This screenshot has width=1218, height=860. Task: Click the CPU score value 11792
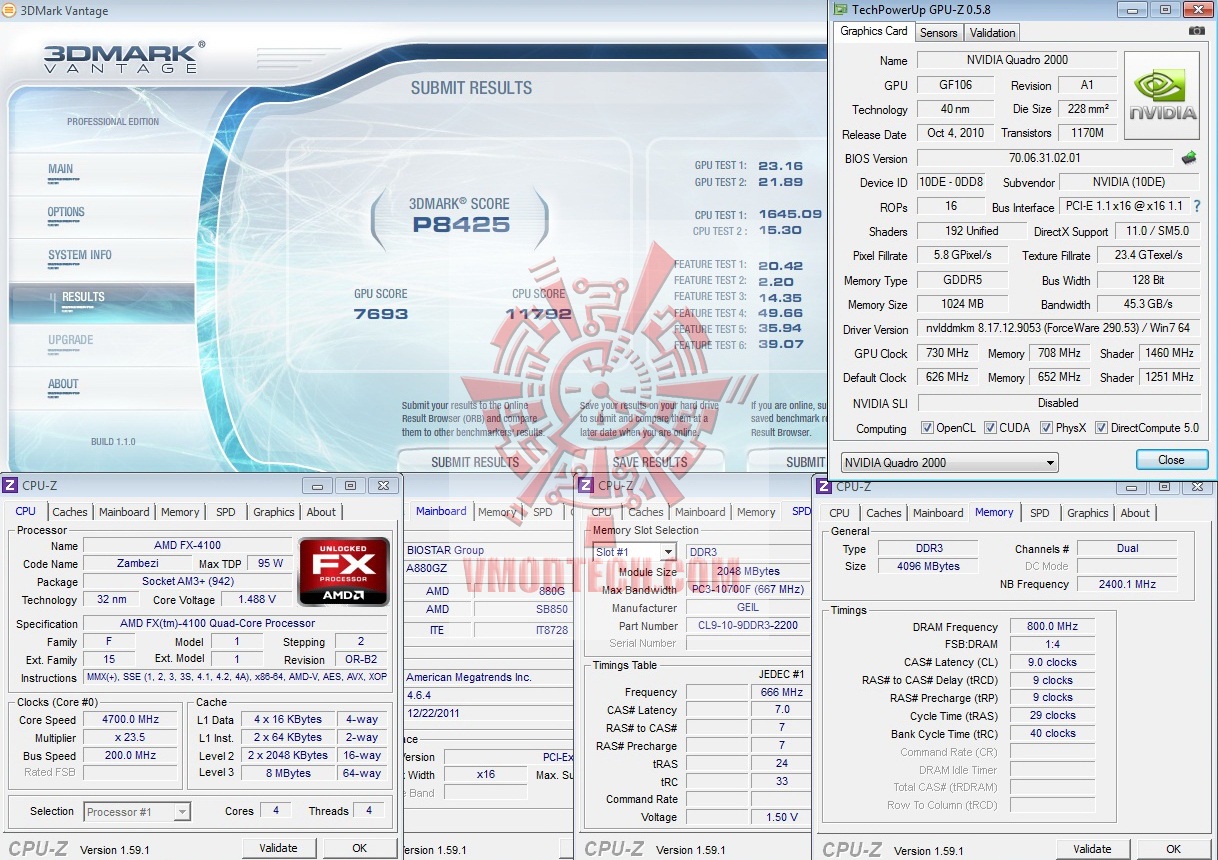point(538,313)
